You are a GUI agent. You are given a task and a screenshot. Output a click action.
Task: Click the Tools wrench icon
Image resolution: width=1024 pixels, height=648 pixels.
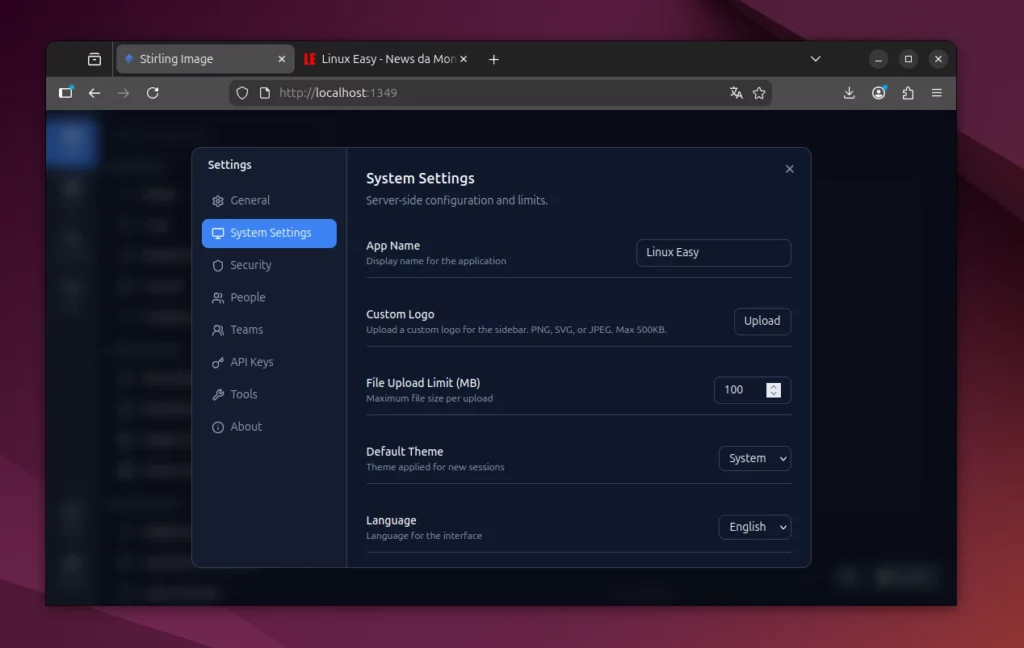tap(218, 395)
